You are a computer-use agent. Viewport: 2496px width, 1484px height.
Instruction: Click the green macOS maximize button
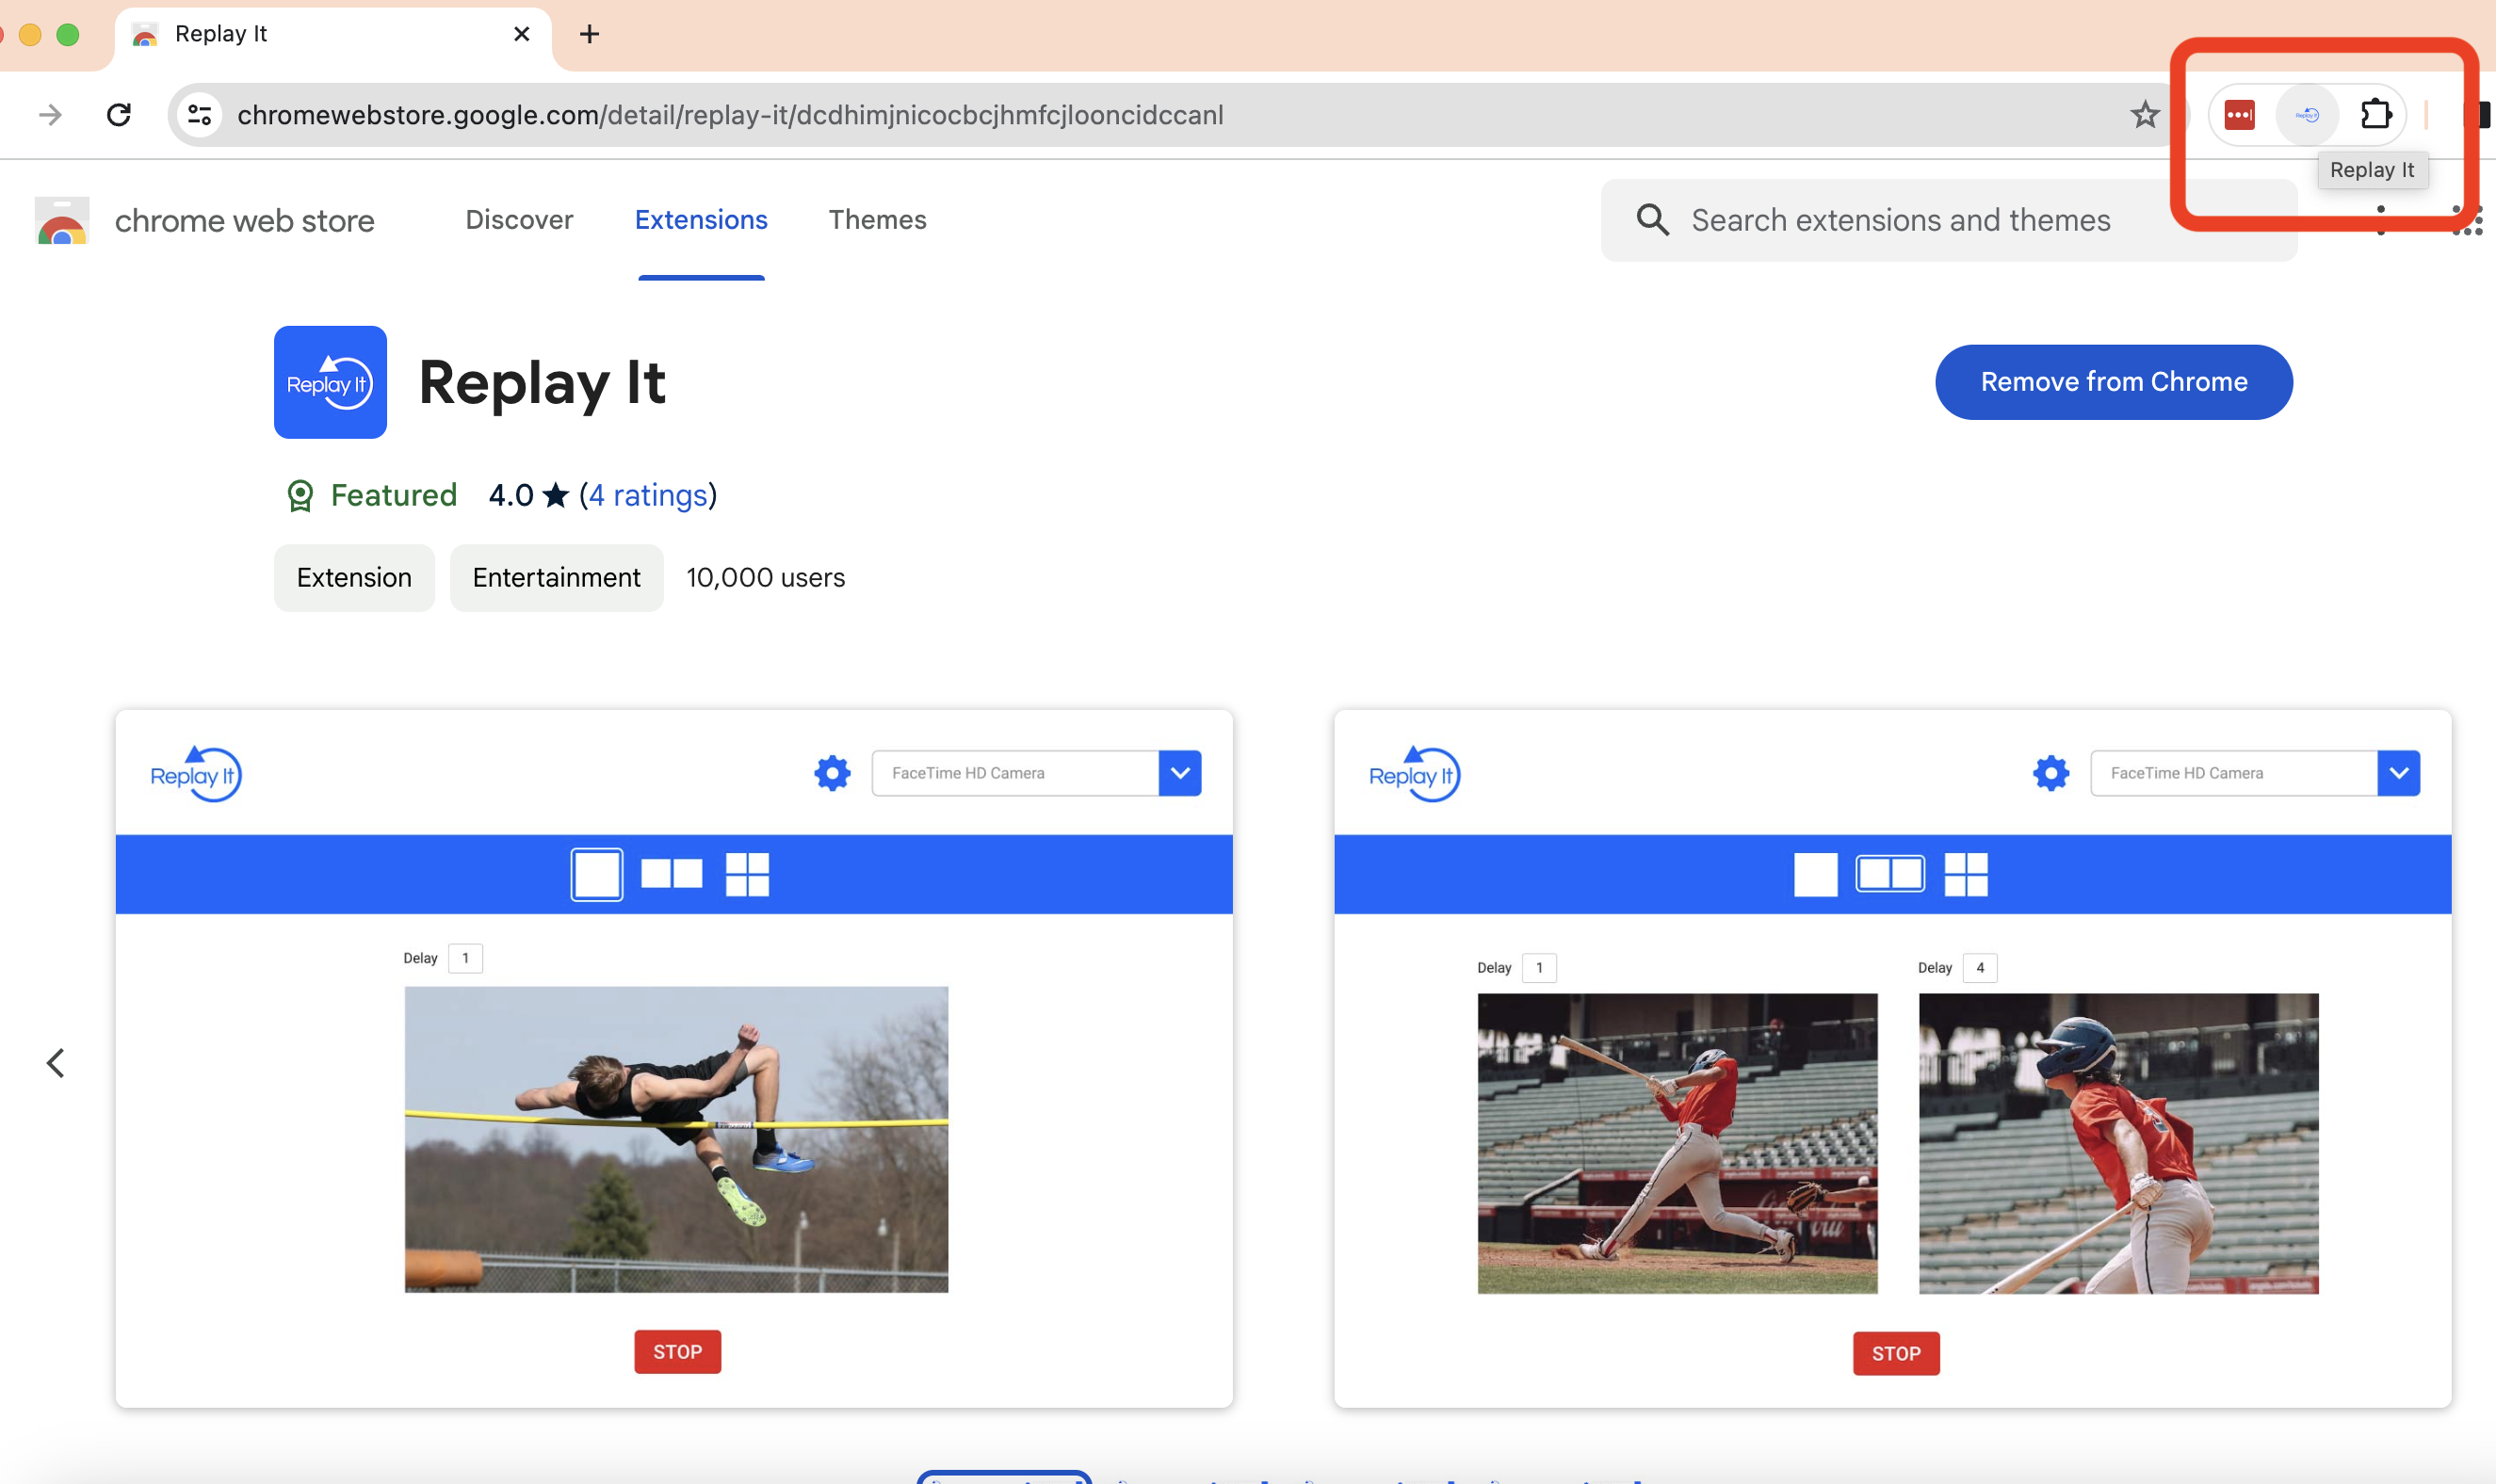tap(67, 35)
